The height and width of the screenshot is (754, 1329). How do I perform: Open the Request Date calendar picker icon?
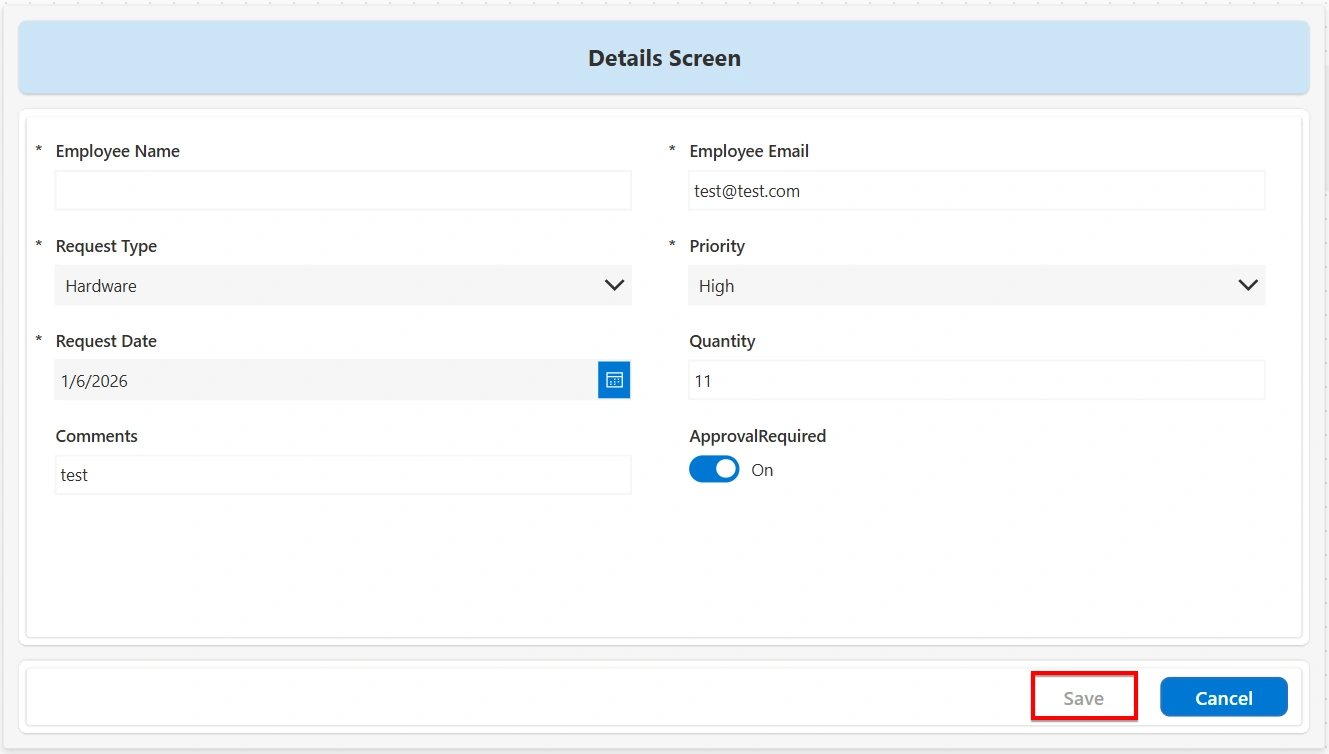(x=614, y=380)
